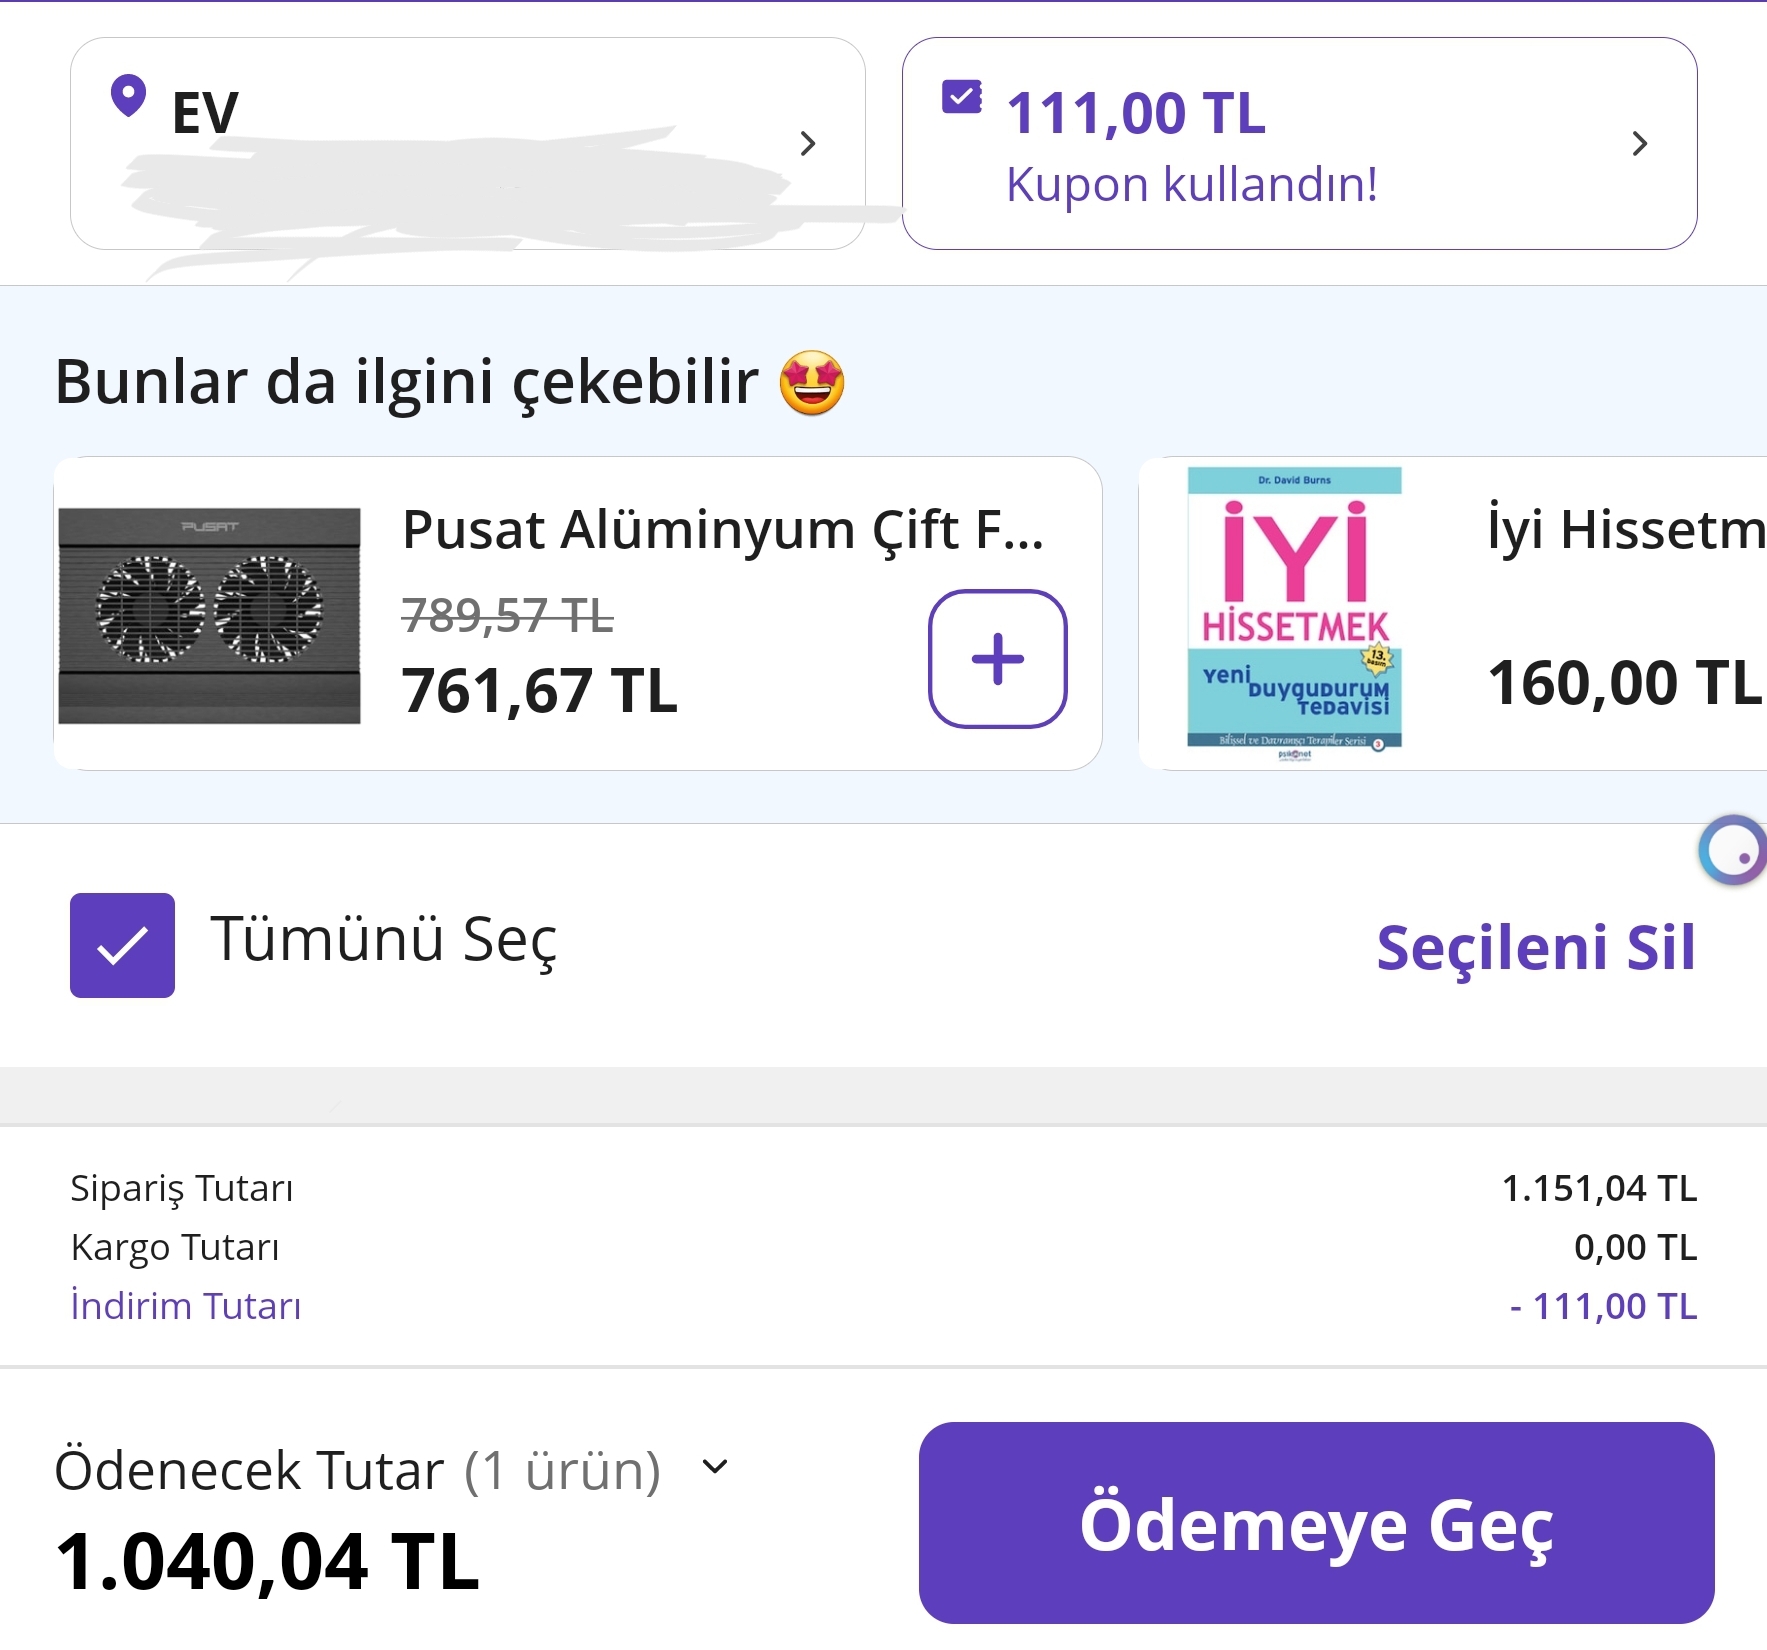Tap the İndirim Tutarı discount row label

click(186, 1306)
